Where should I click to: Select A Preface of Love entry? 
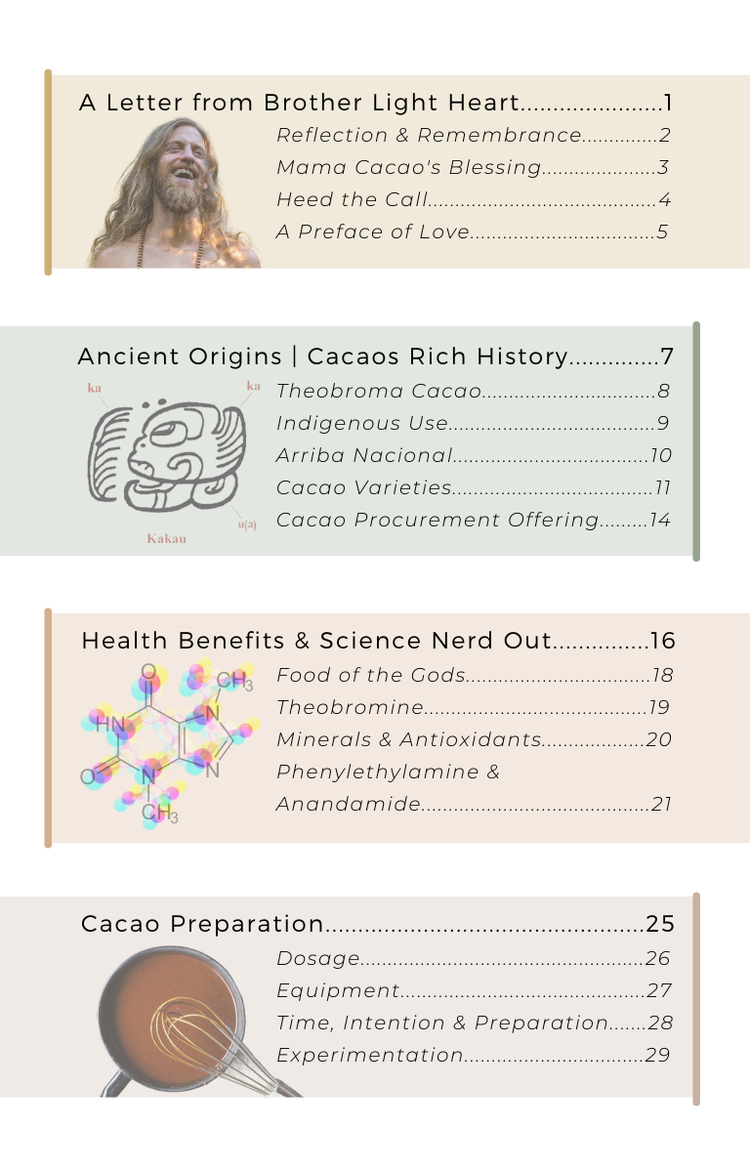472,232
